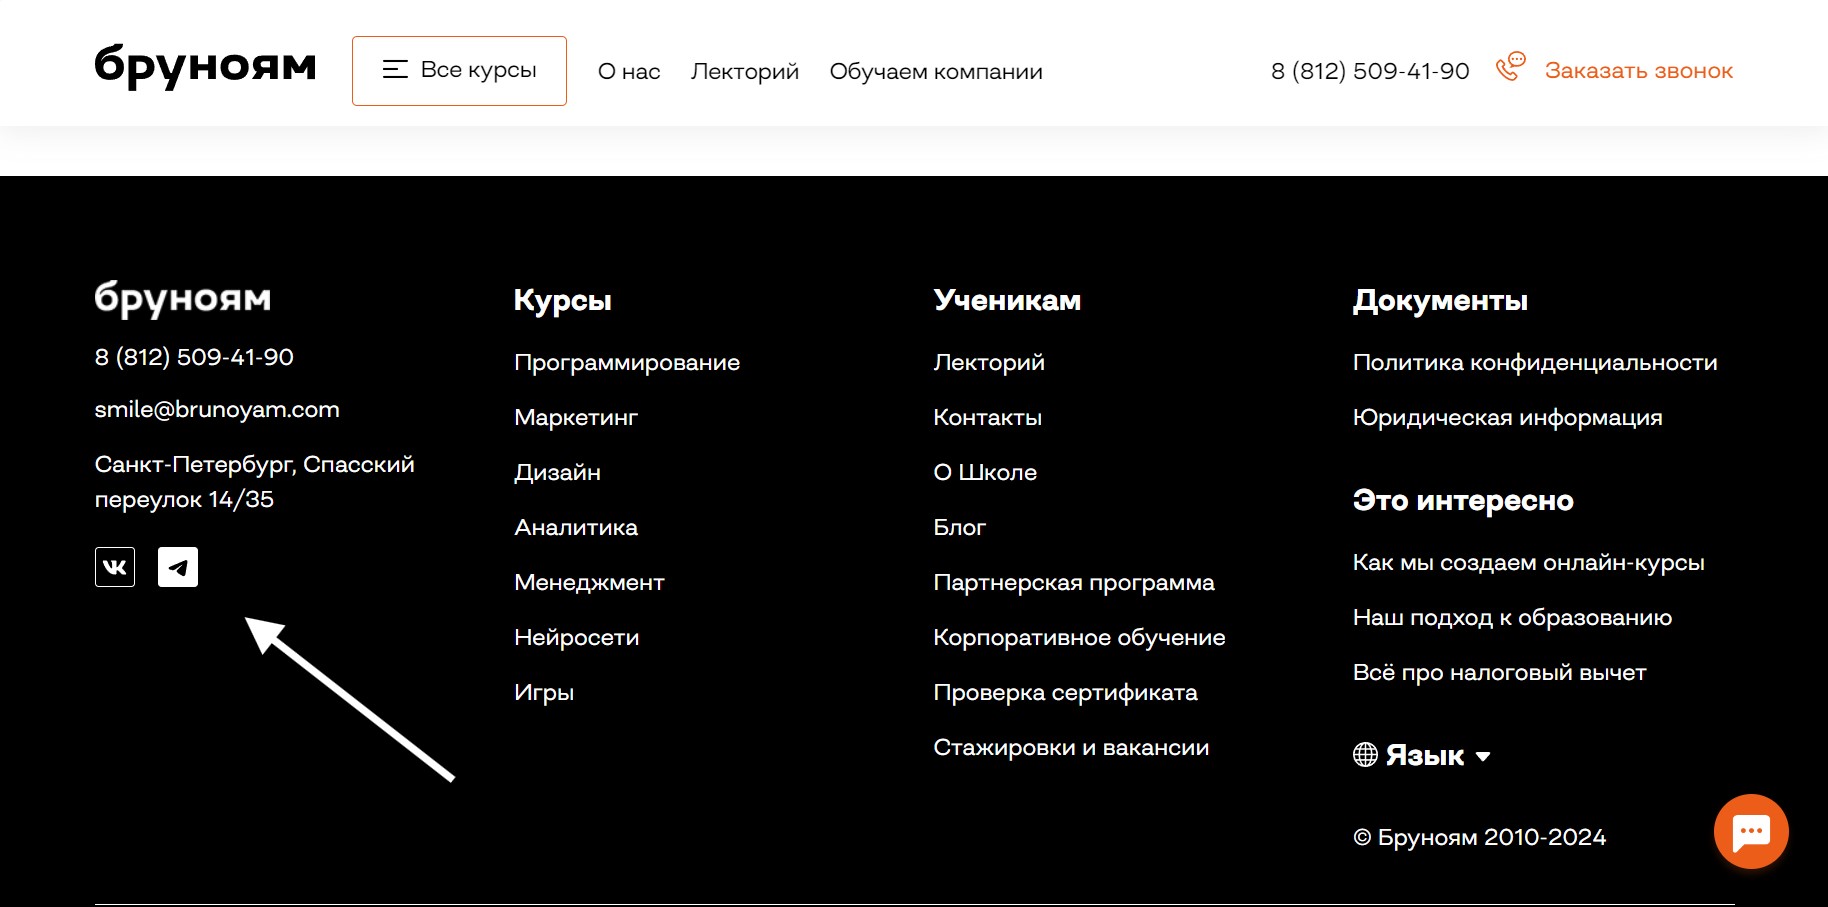Open Проверка сертификата link
Screen dimensions: 1828x907
pyautogui.click(x=1065, y=693)
